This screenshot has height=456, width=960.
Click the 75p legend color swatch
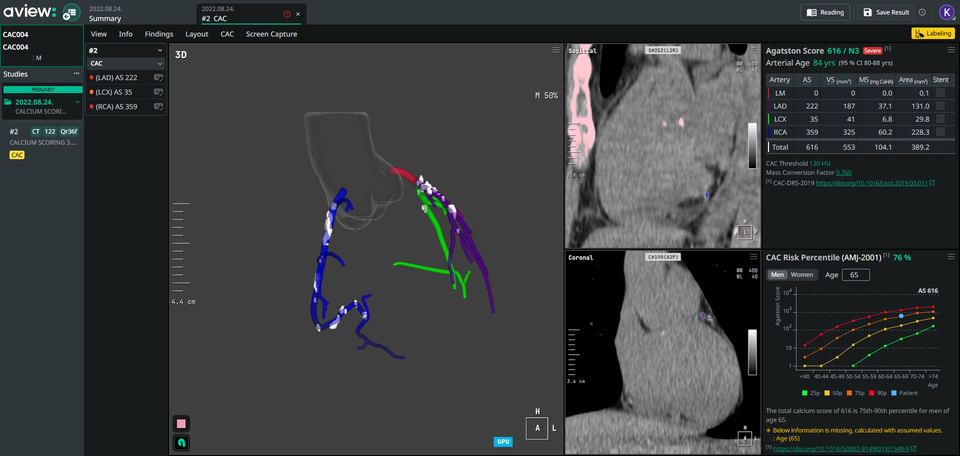click(849, 392)
